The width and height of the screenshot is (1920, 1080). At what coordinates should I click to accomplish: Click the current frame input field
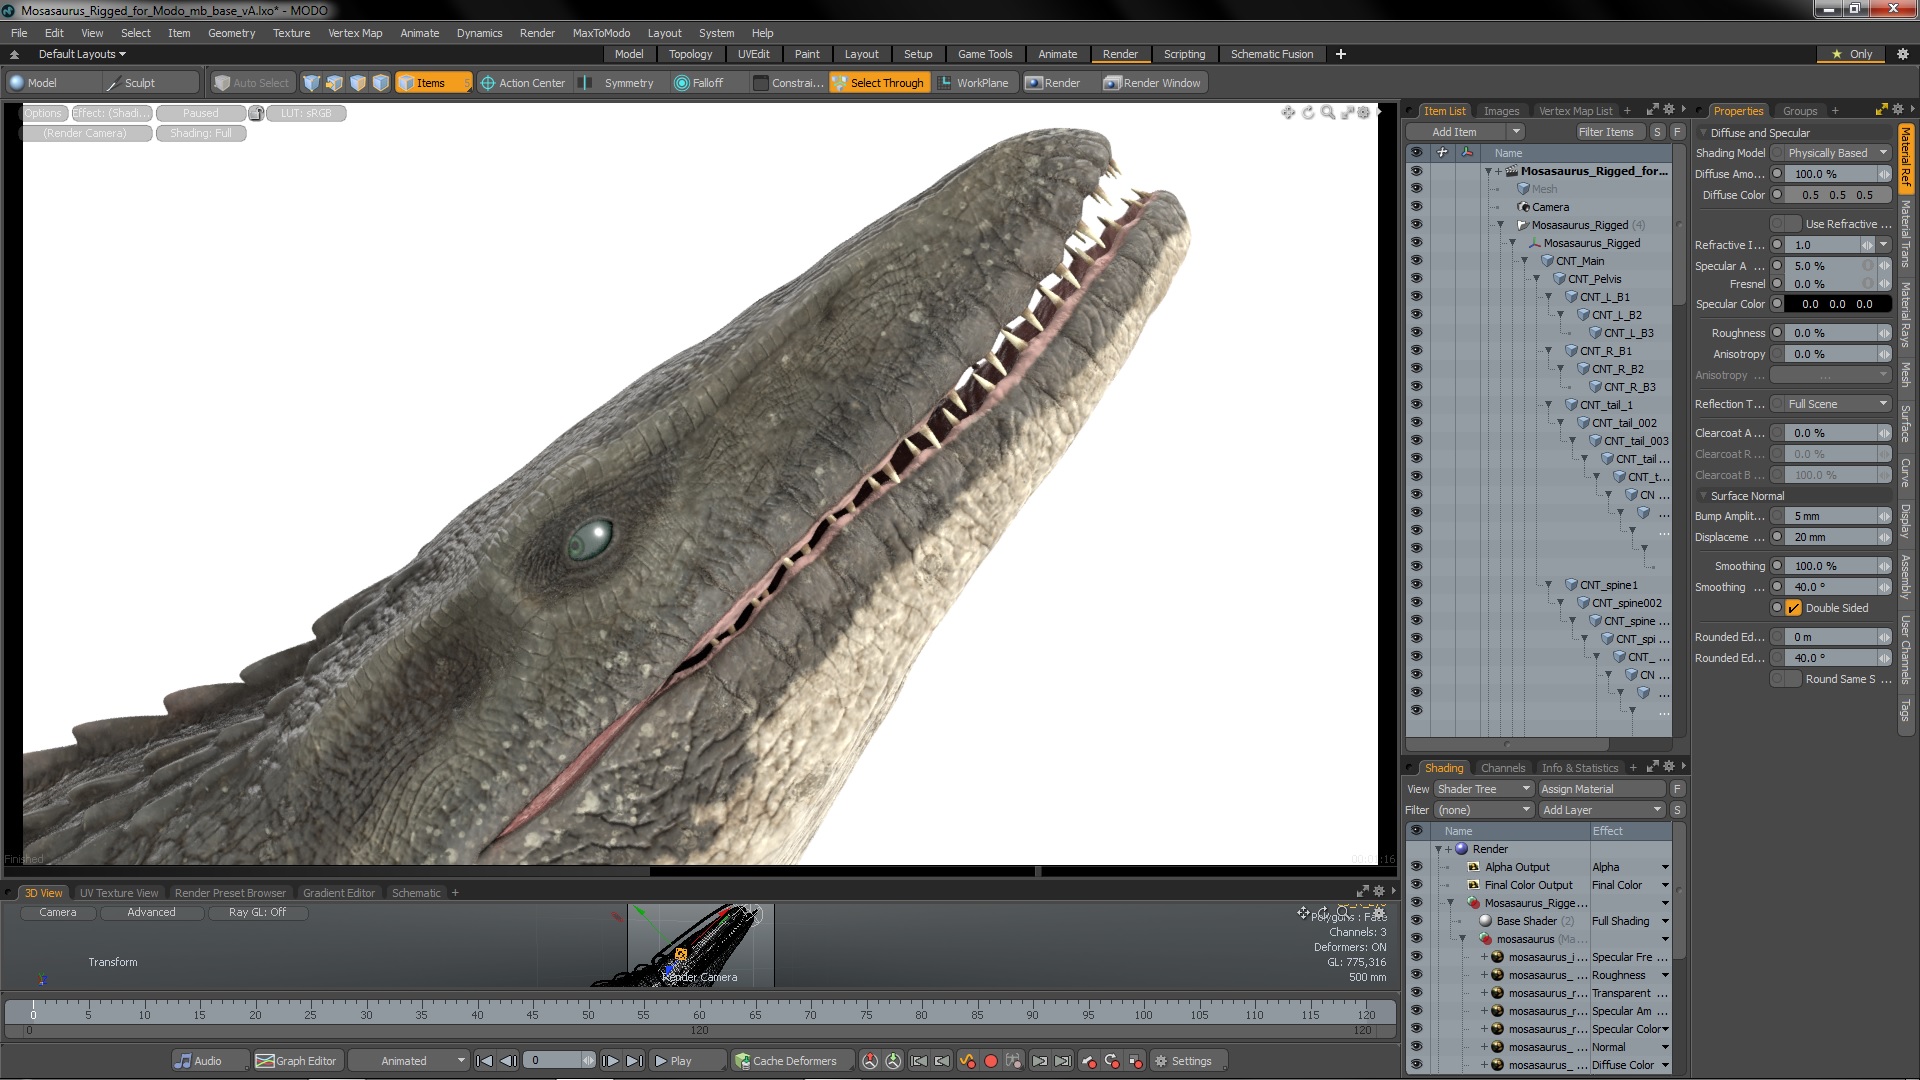point(554,1061)
